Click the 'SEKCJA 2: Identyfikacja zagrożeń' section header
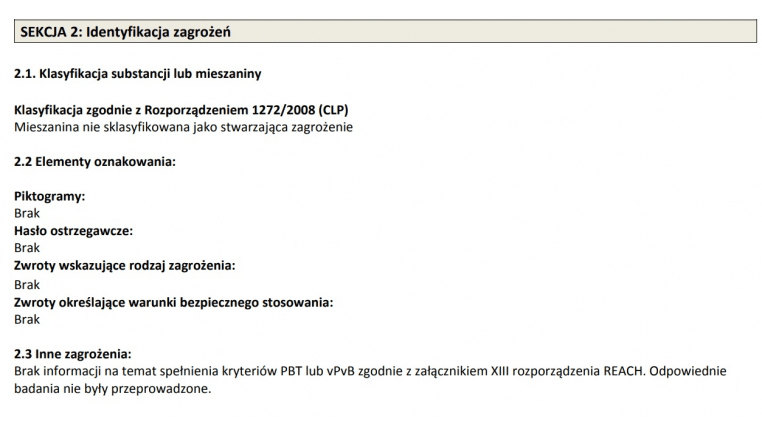The image size is (762, 436). click(x=126, y=32)
